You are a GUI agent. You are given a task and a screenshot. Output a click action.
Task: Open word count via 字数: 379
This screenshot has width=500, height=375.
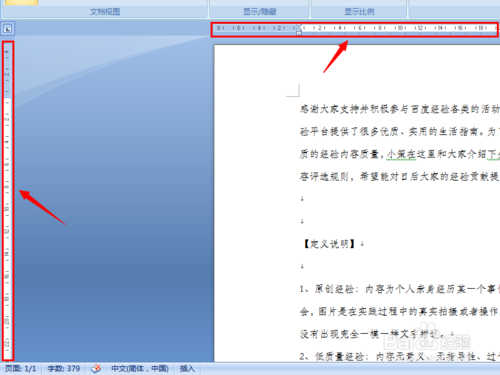click(64, 368)
